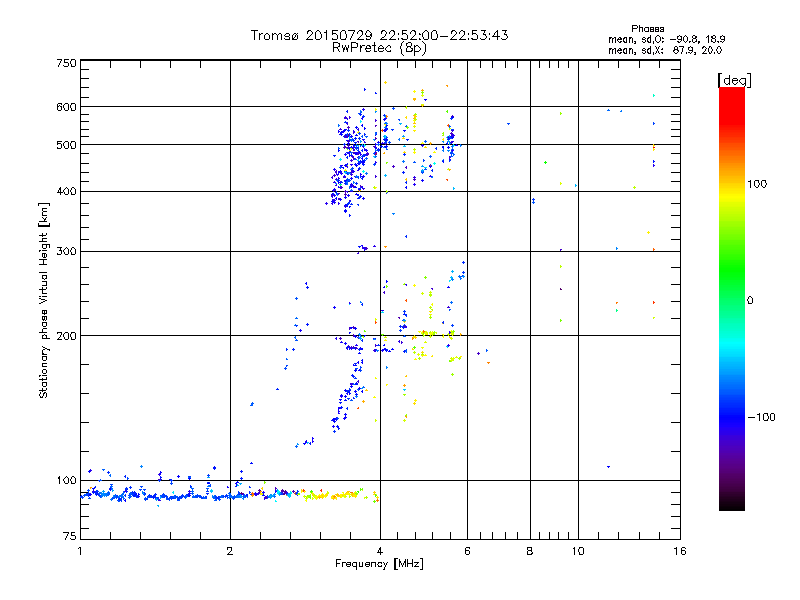Click the colorbar tick label '100'
Screen dimensions: 800x600
757,184
